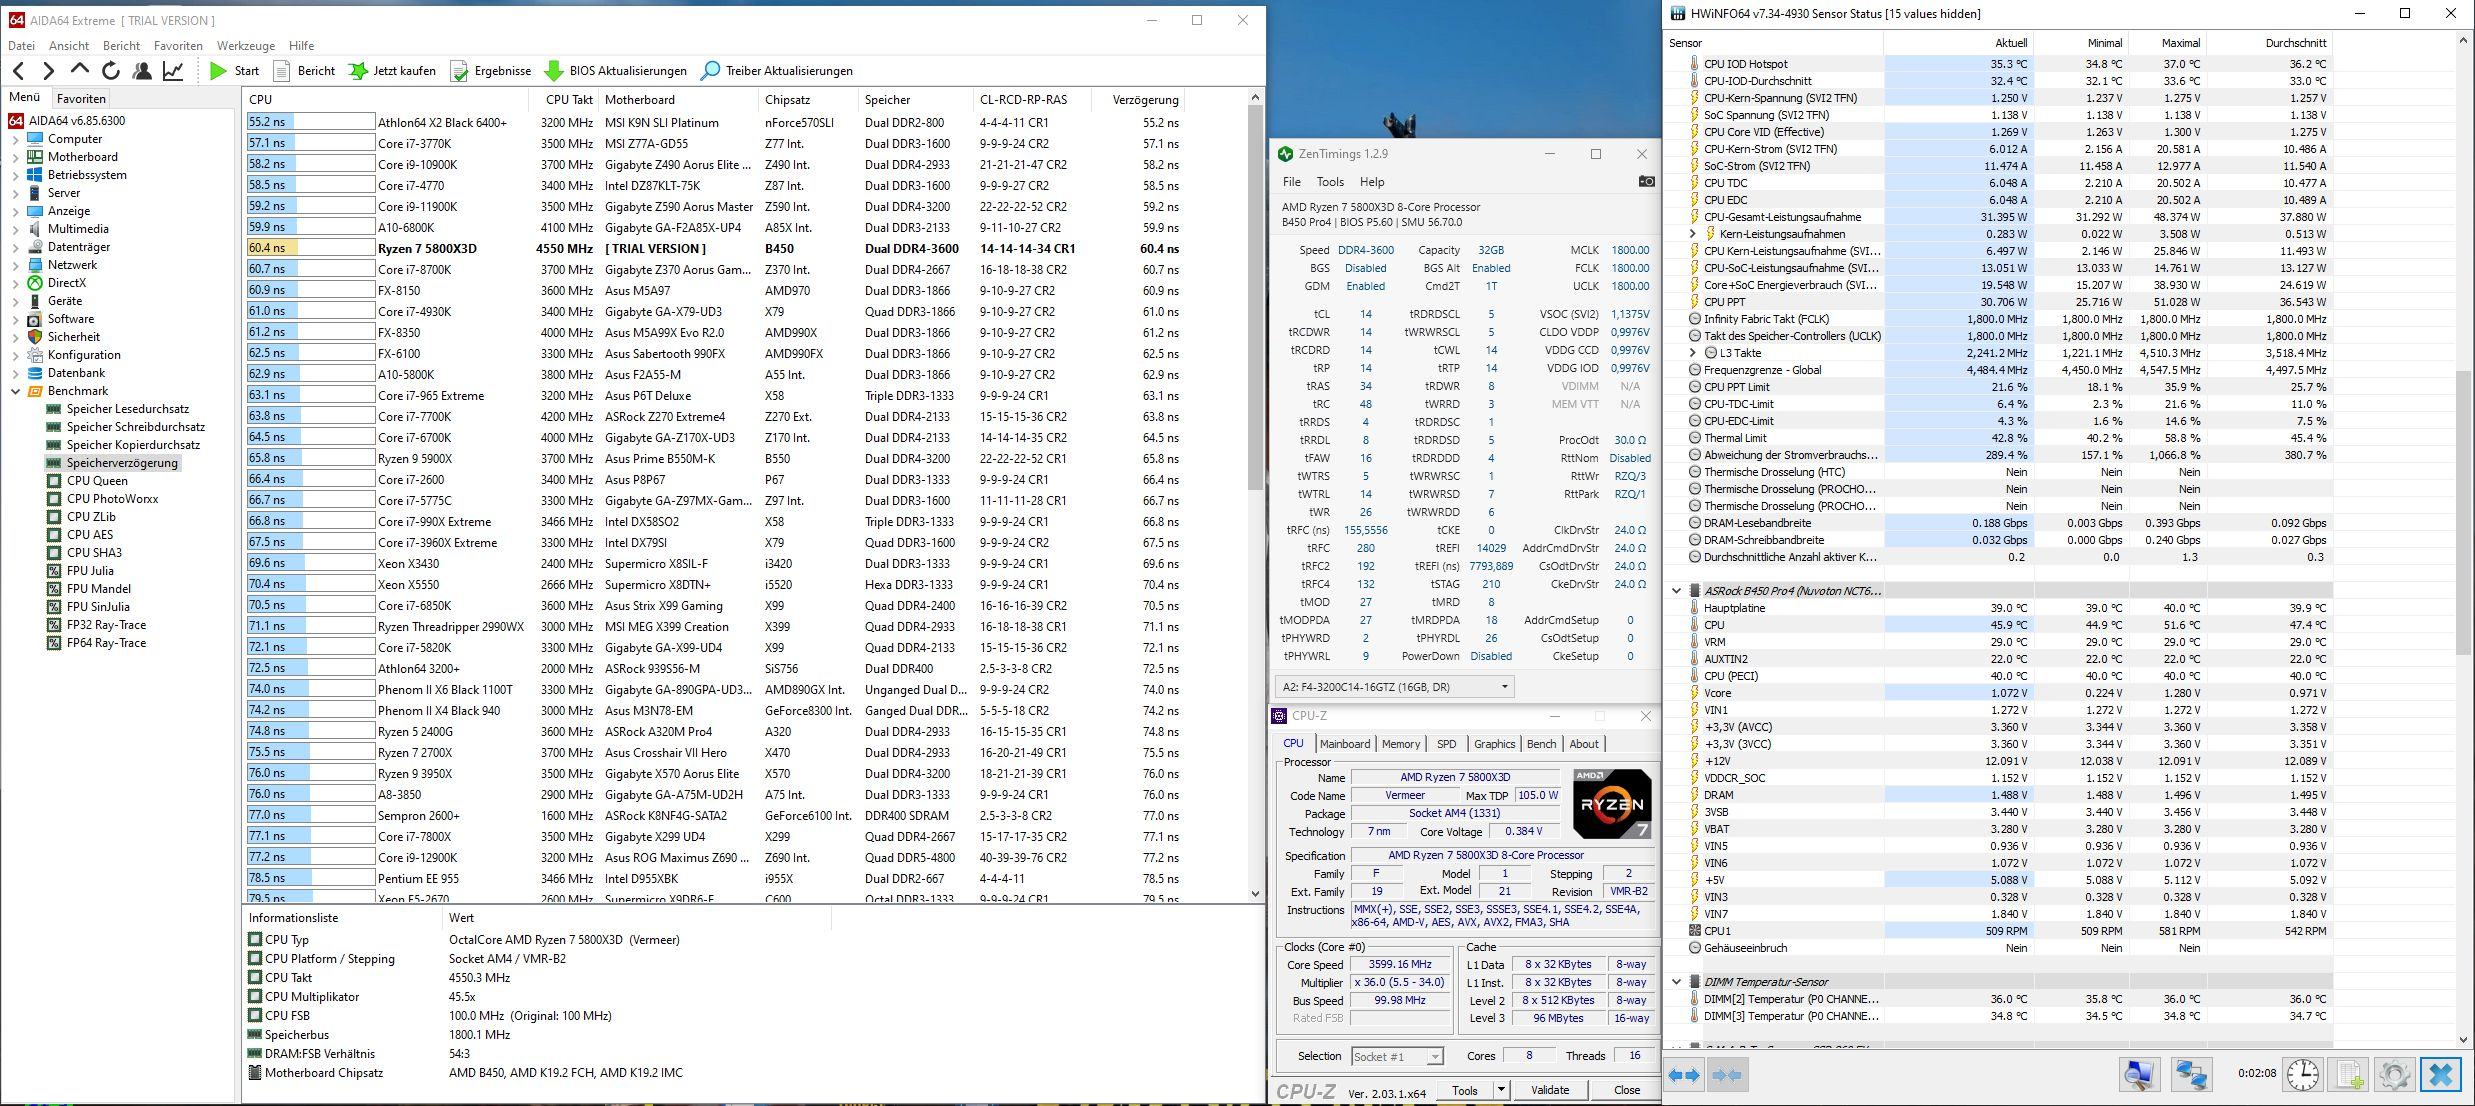Open Datei menu in AIDA64

pos(21,46)
